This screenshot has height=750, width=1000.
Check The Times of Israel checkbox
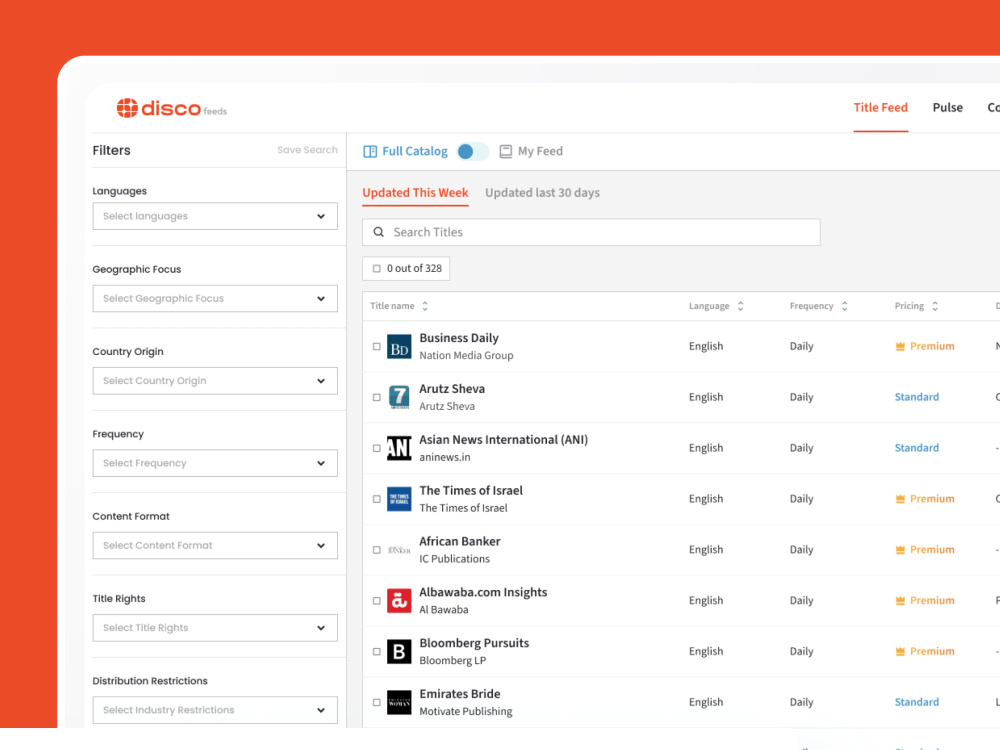point(376,499)
